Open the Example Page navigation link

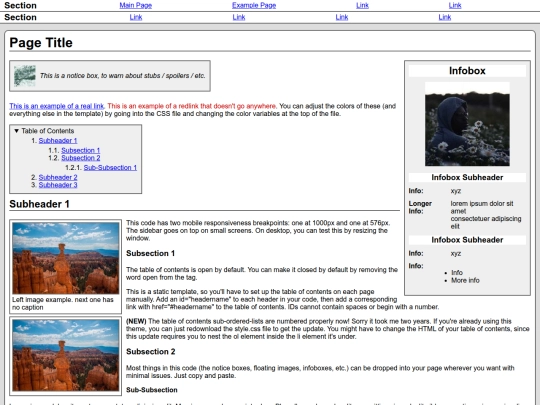(254, 5)
